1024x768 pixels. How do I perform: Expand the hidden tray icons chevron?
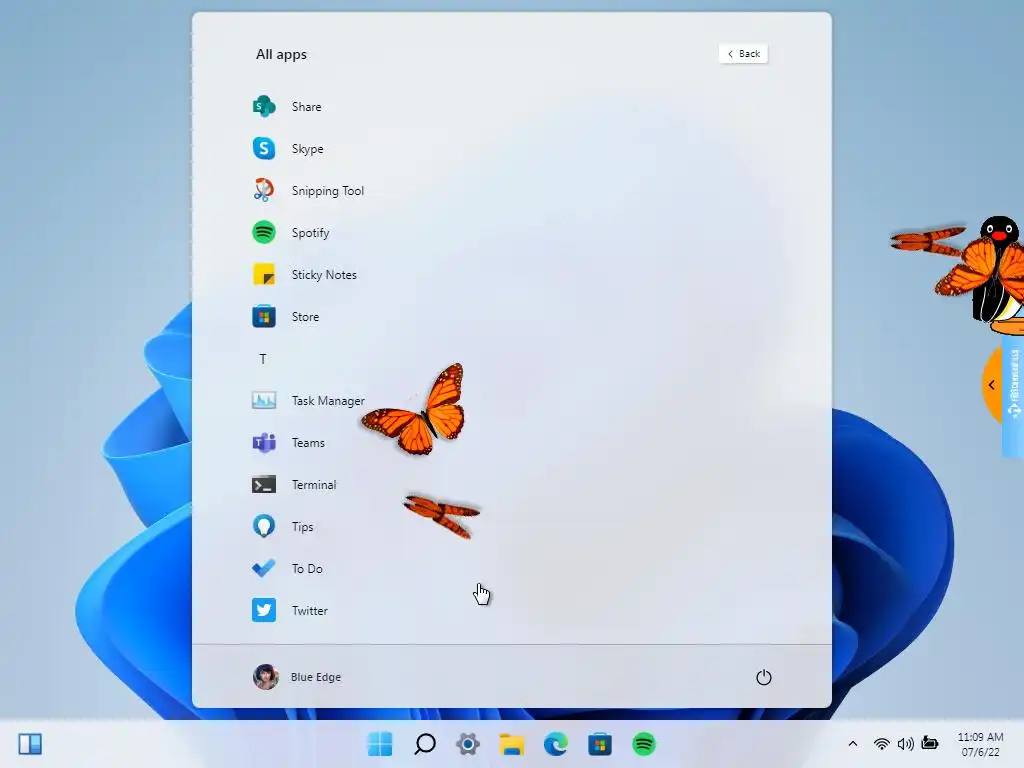[852, 744]
